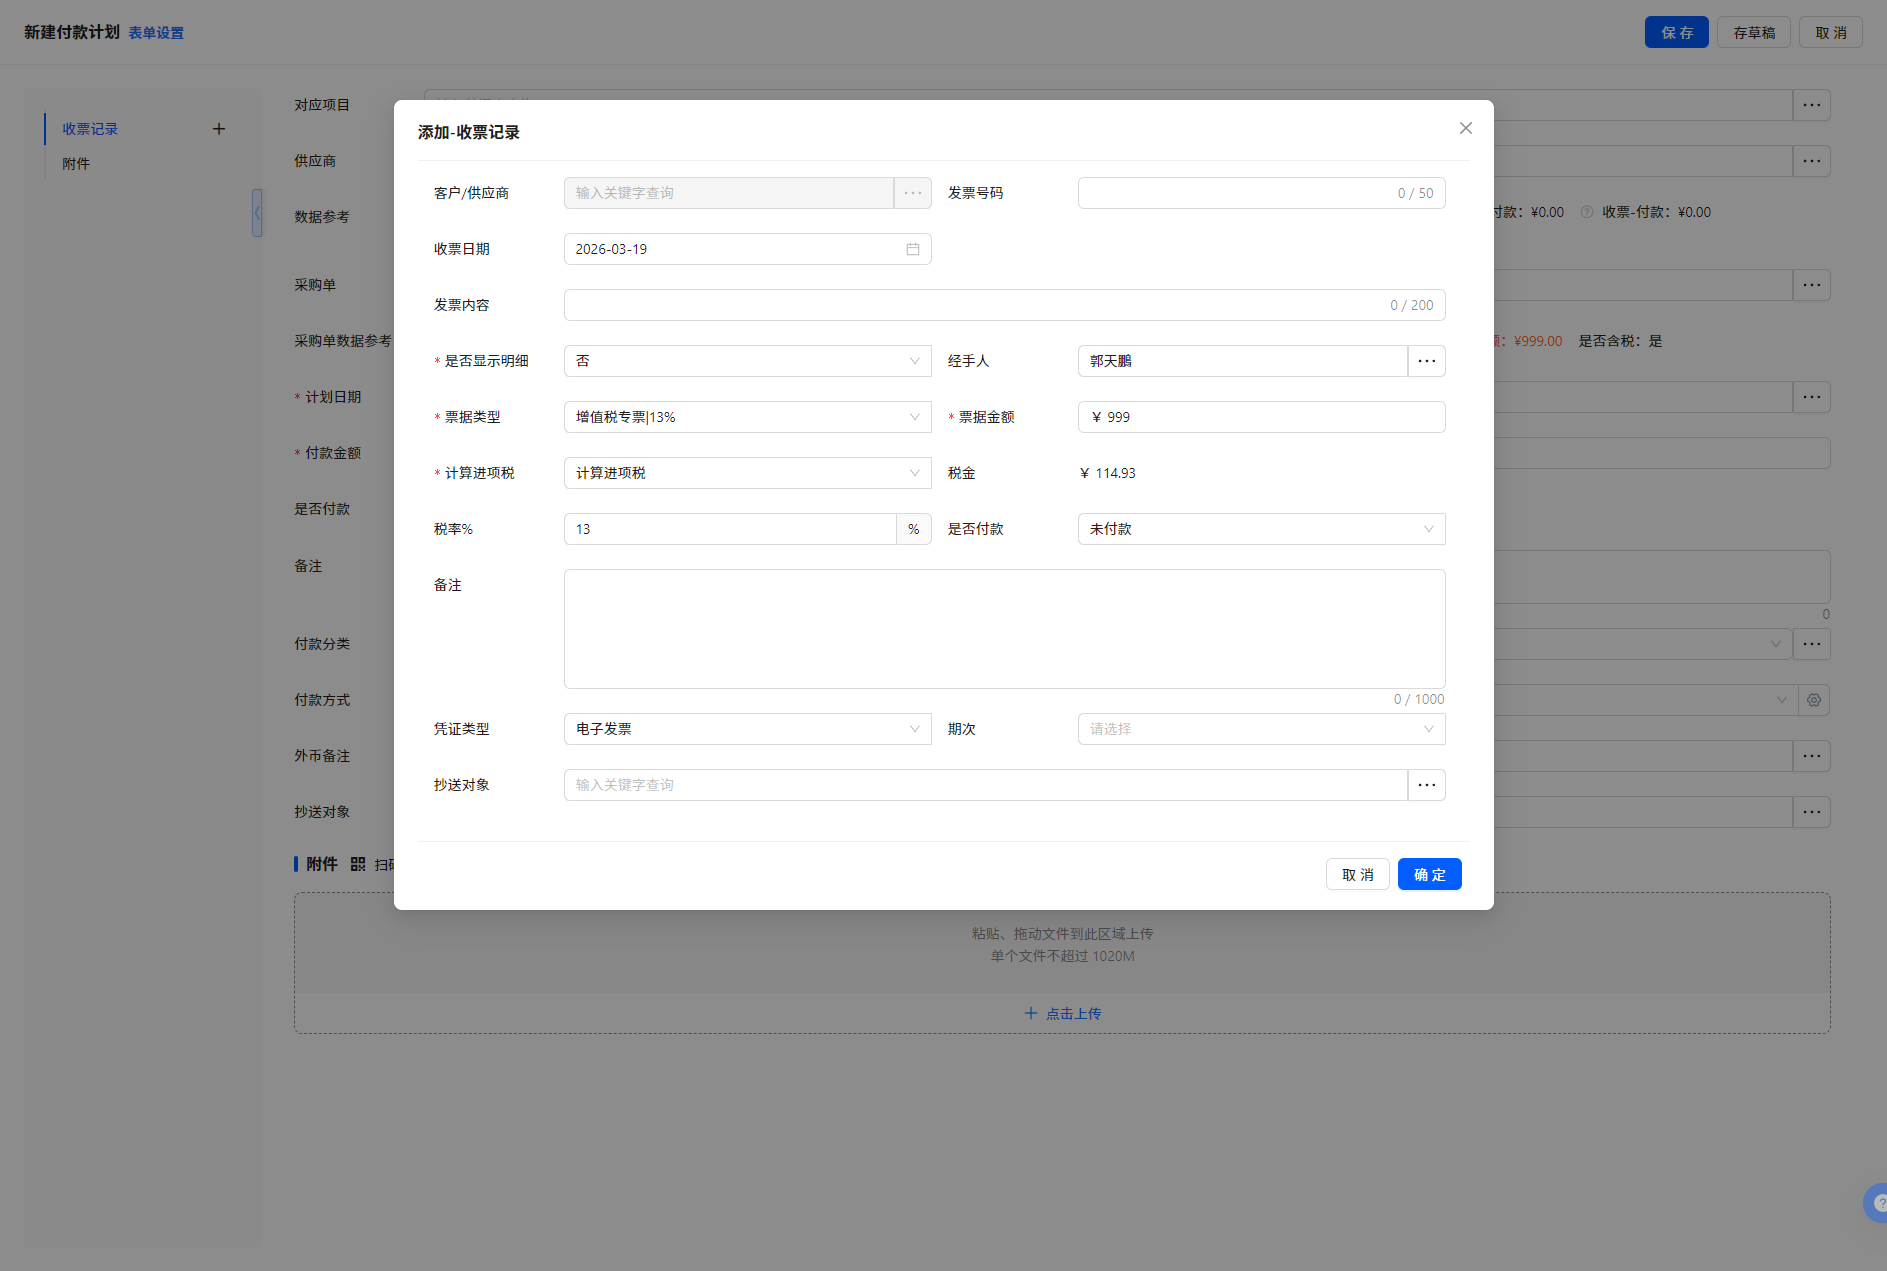Open calendar picker in 收票日期 field
The image size is (1887, 1271).
pos(912,249)
